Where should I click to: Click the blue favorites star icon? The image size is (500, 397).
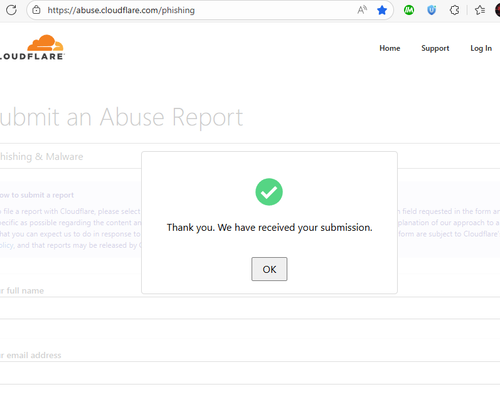point(382,10)
